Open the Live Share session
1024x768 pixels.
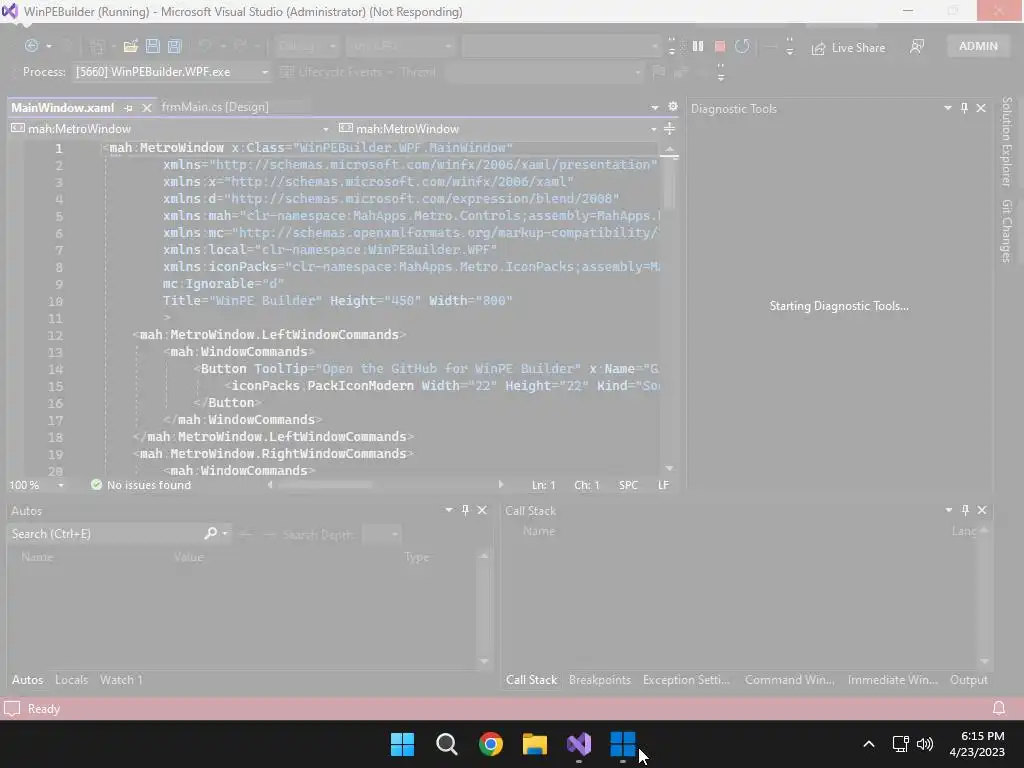848,48
